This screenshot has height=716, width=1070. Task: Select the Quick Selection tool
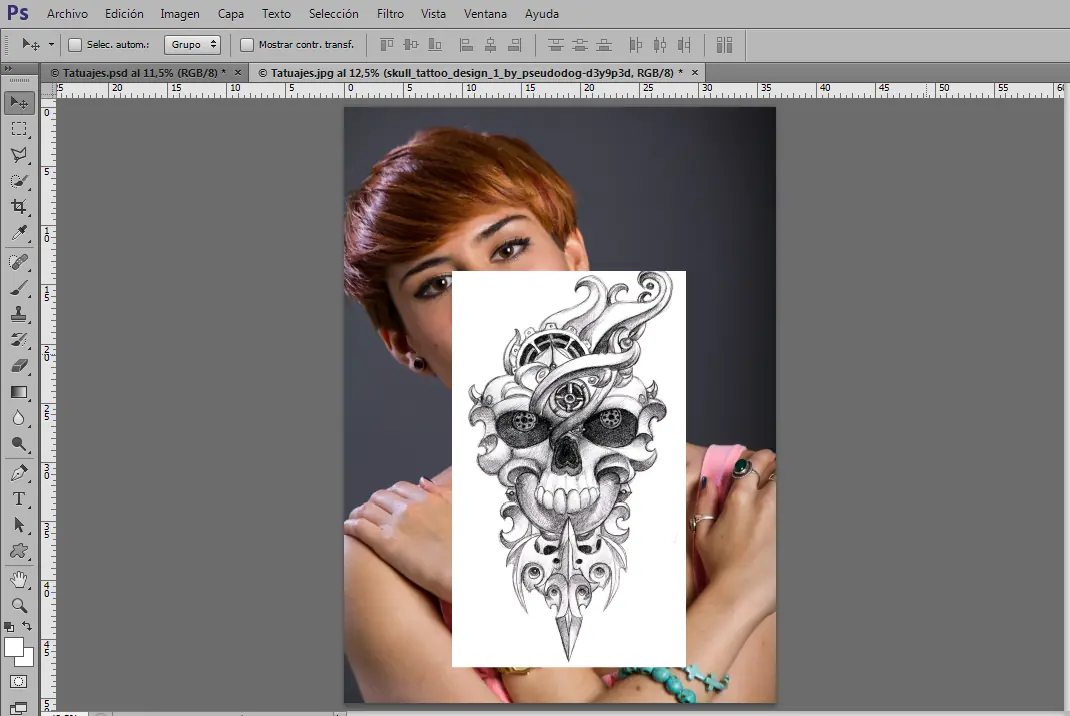pos(19,181)
